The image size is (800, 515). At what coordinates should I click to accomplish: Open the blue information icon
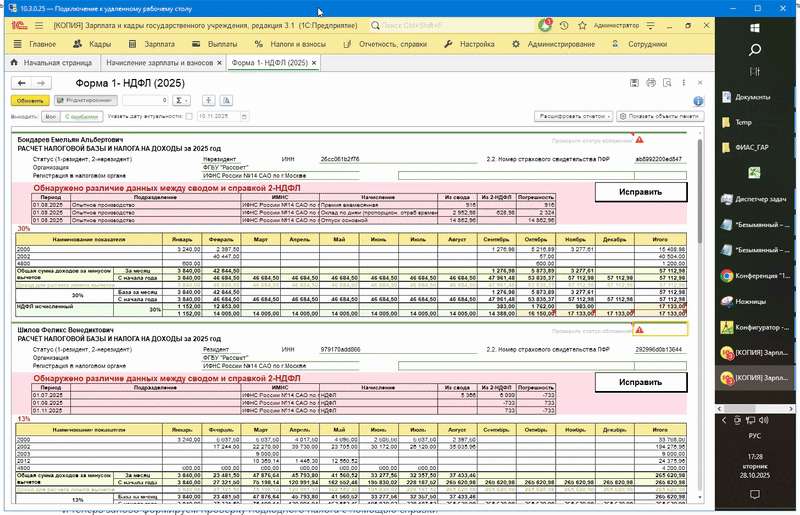(698, 101)
